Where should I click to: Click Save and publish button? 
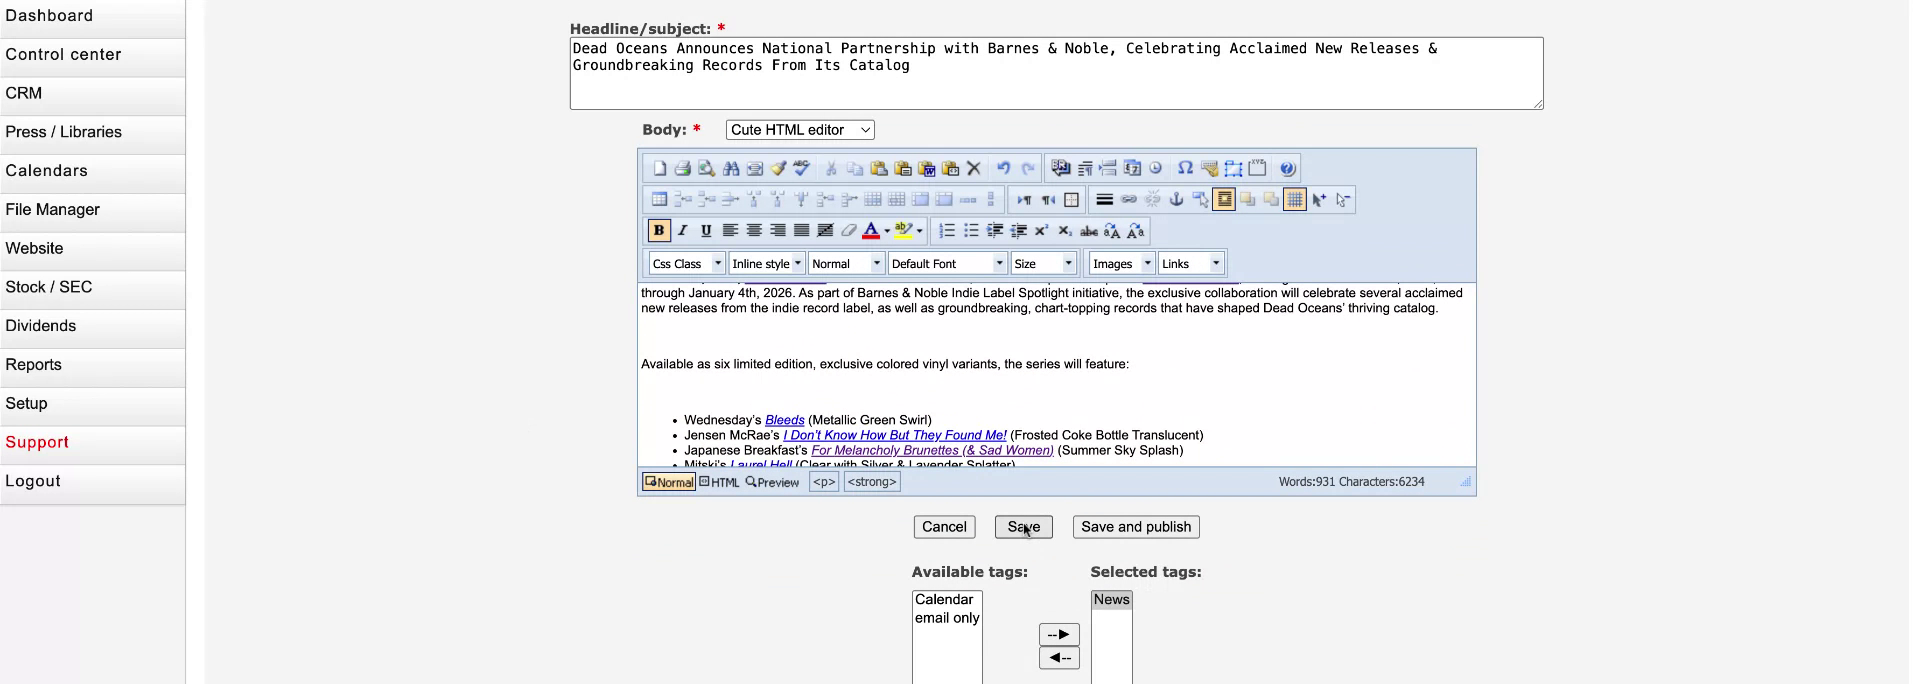[x=1136, y=527]
